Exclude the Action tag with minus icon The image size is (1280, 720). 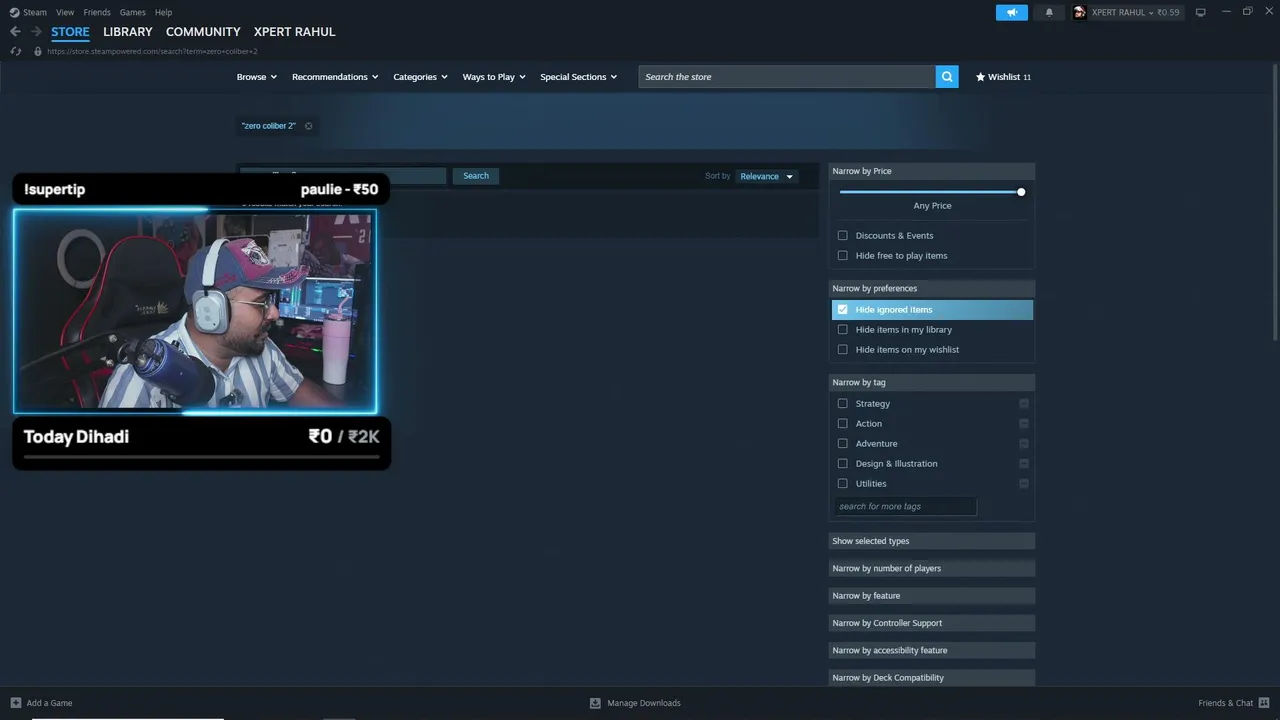[x=1024, y=424]
